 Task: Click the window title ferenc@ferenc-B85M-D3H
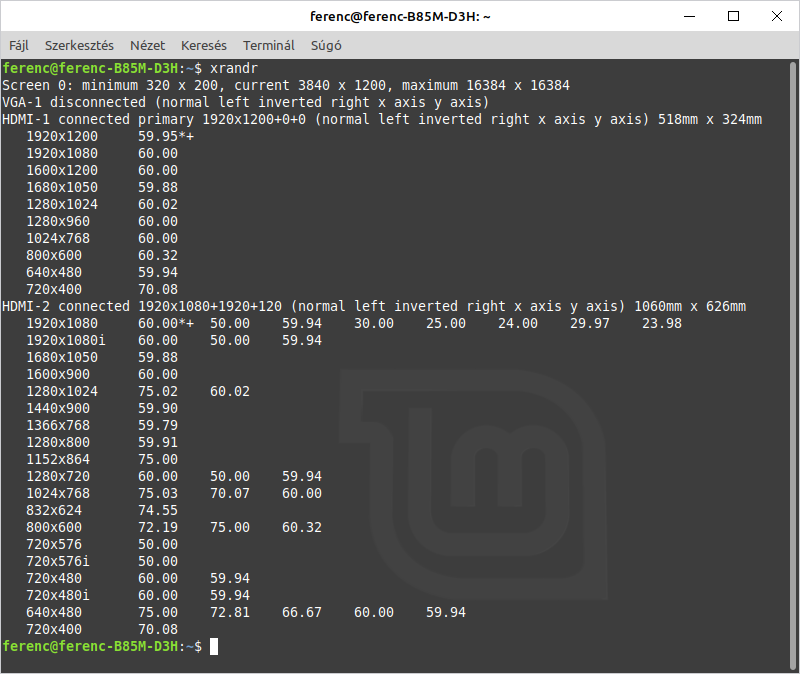pyautogui.click(x=400, y=16)
